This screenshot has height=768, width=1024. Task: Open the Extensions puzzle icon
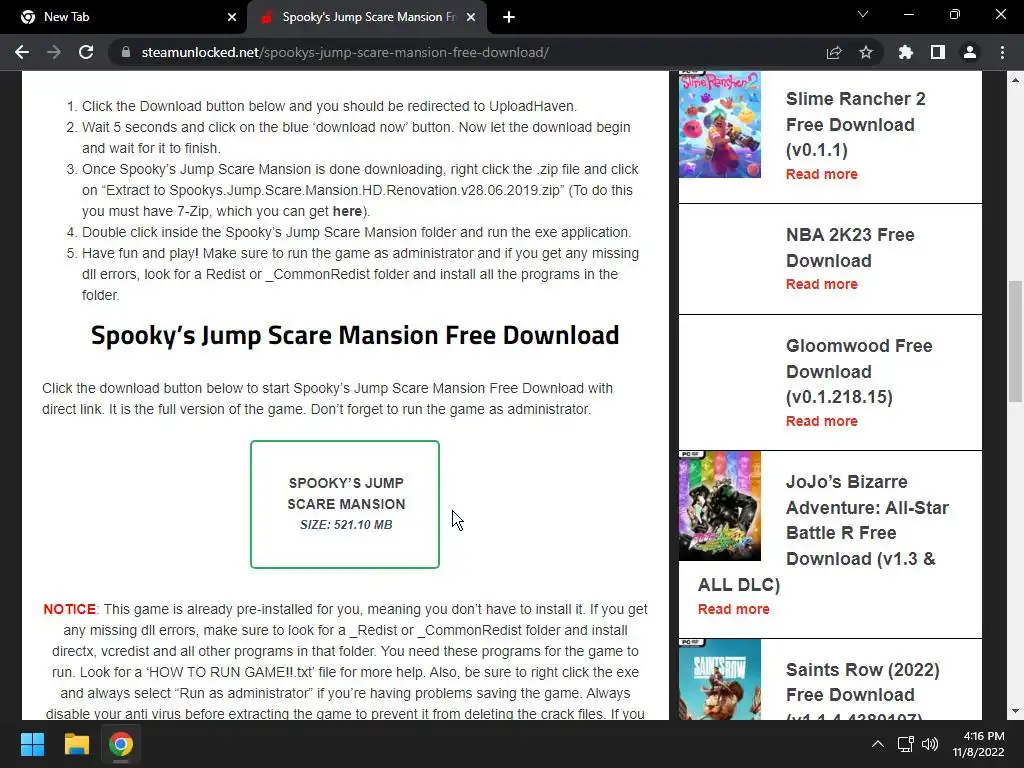pyautogui.click(x=906, y=52)
